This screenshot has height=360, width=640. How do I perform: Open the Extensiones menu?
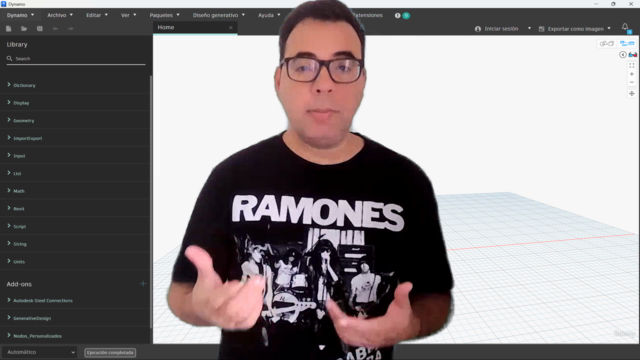(x=368, y=15)
